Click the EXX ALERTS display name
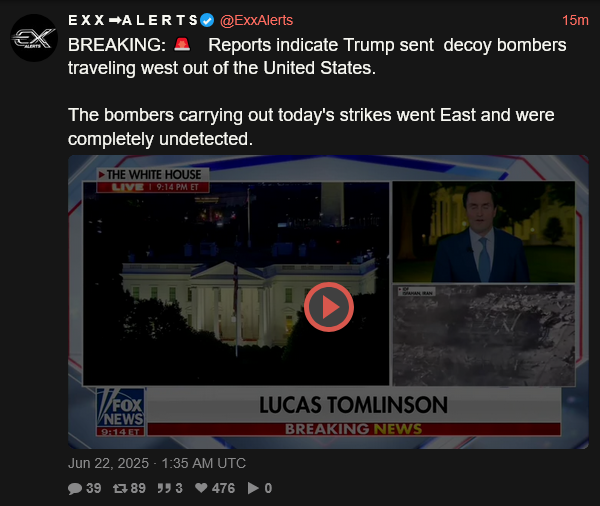Viewport: 600px width, 506px height. coord(133,20)
